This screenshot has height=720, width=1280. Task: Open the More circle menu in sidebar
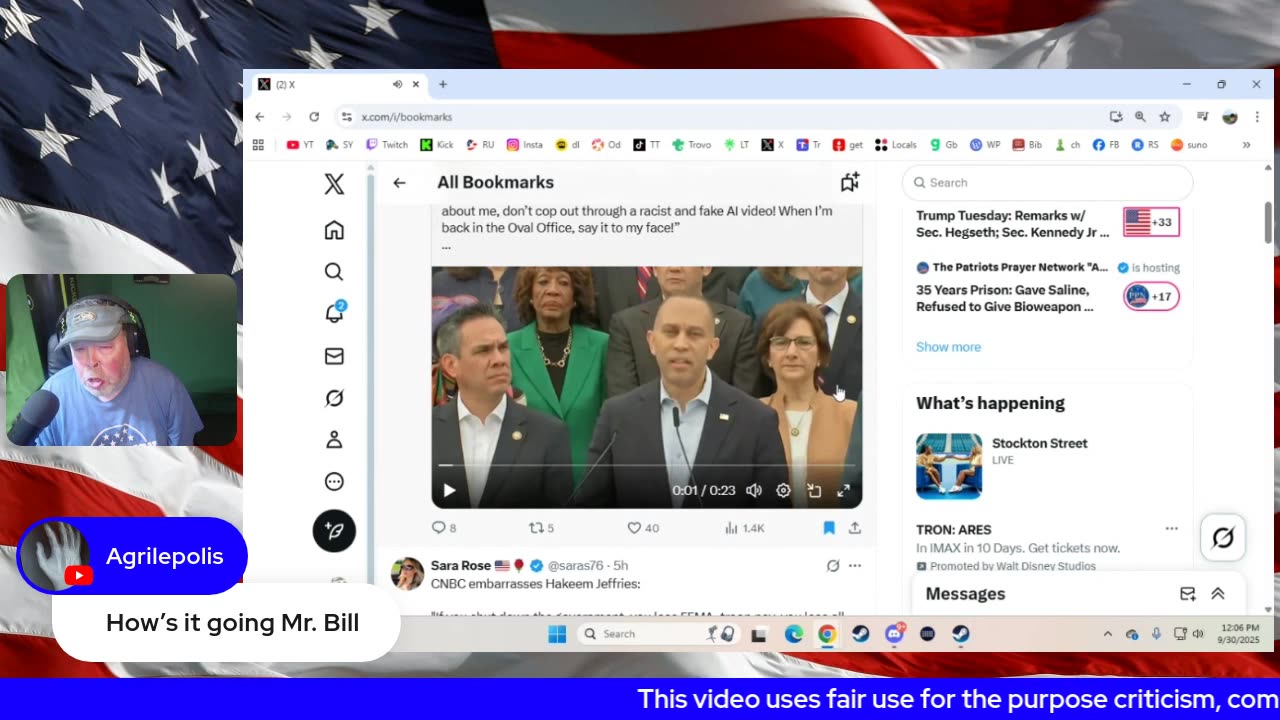[x=334, y=481]
